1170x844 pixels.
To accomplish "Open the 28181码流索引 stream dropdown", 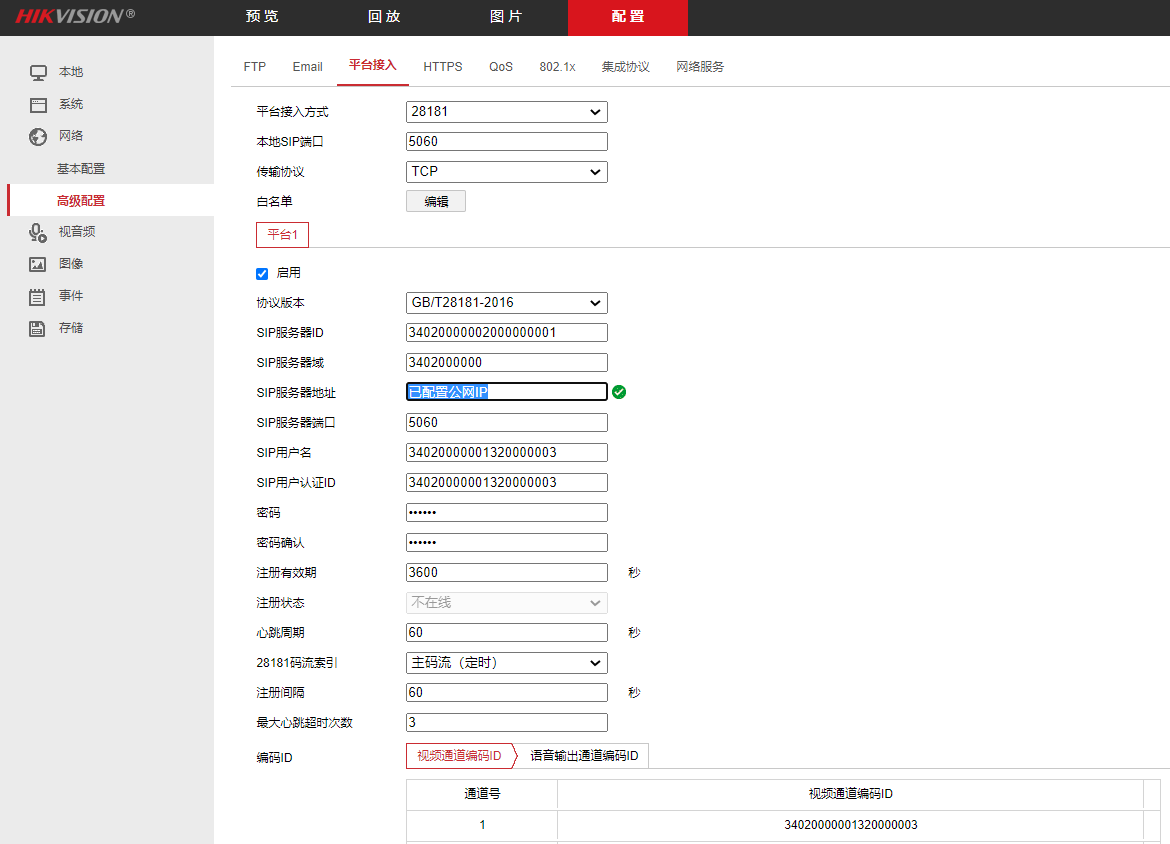I will pos(506,662).
